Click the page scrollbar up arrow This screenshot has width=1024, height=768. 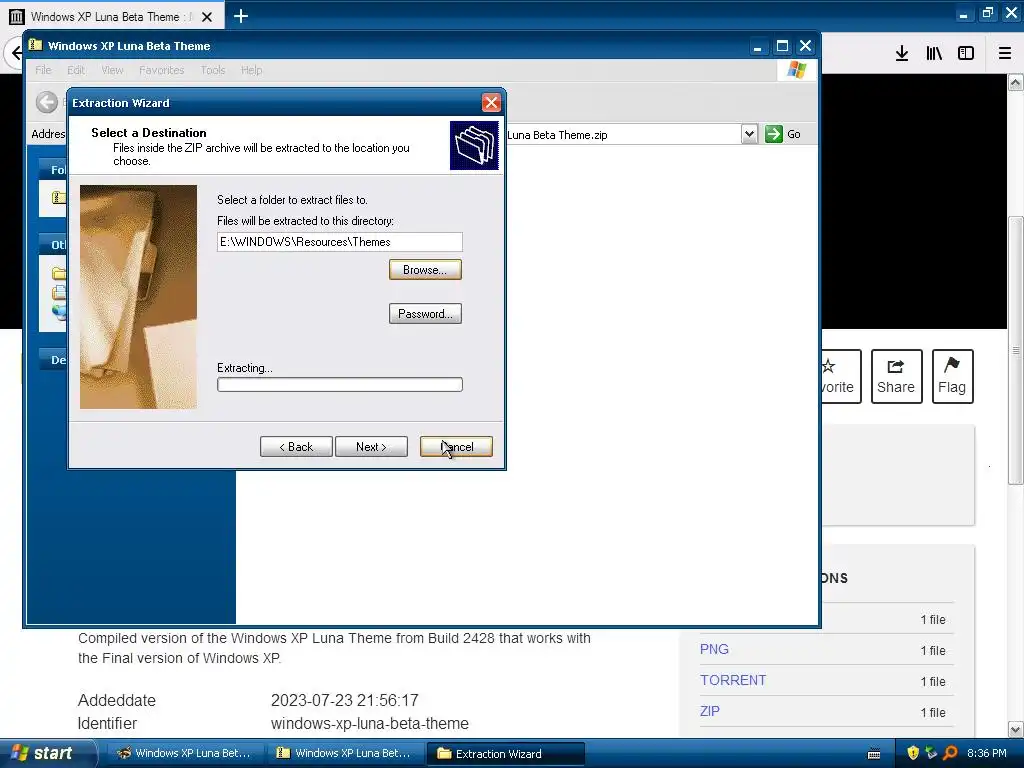pos(1016,82)
